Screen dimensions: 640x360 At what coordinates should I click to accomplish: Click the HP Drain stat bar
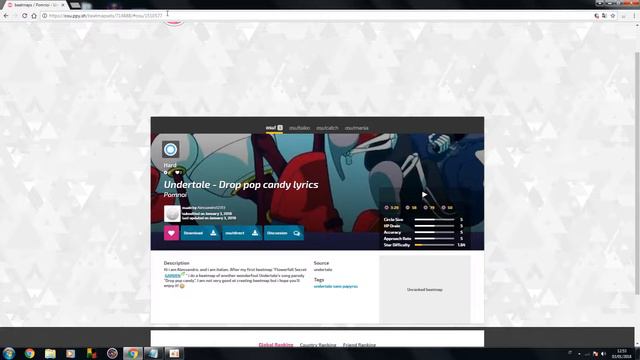coord(434,226)
